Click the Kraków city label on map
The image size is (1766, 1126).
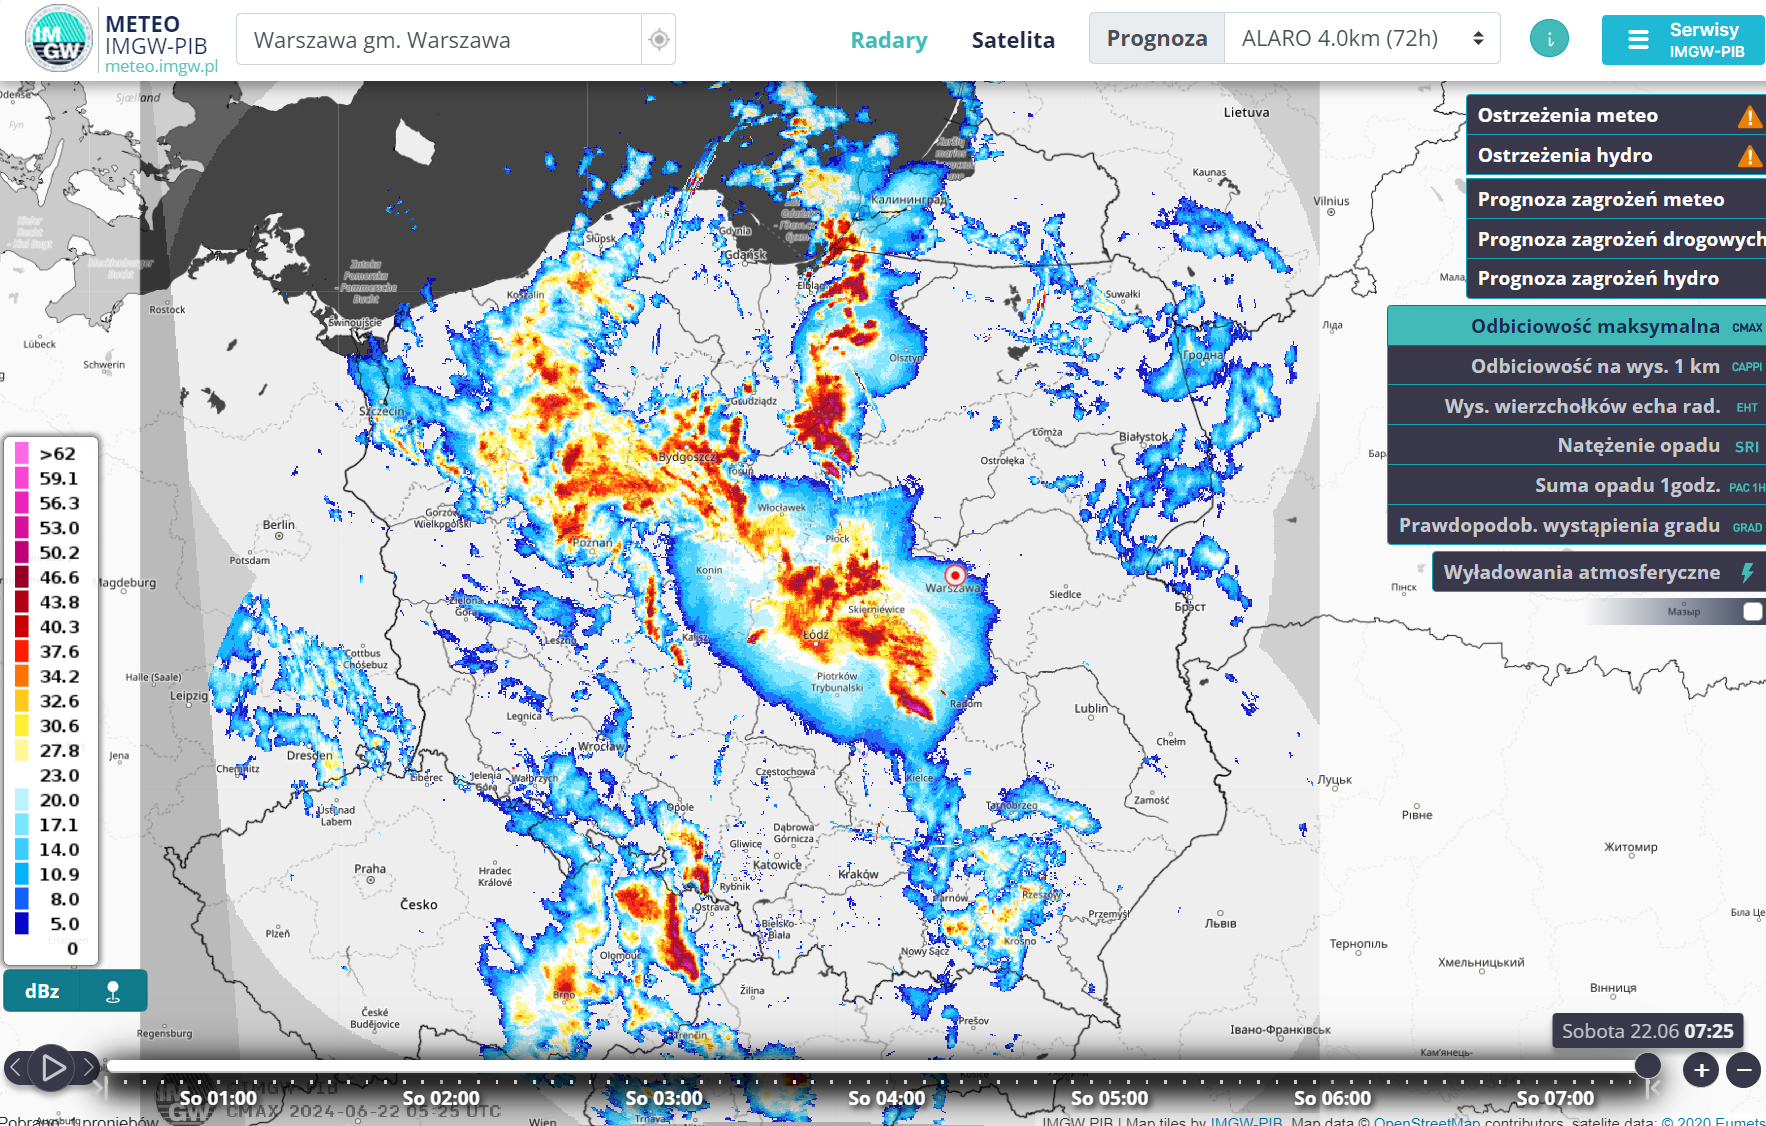tap(858, 874)
